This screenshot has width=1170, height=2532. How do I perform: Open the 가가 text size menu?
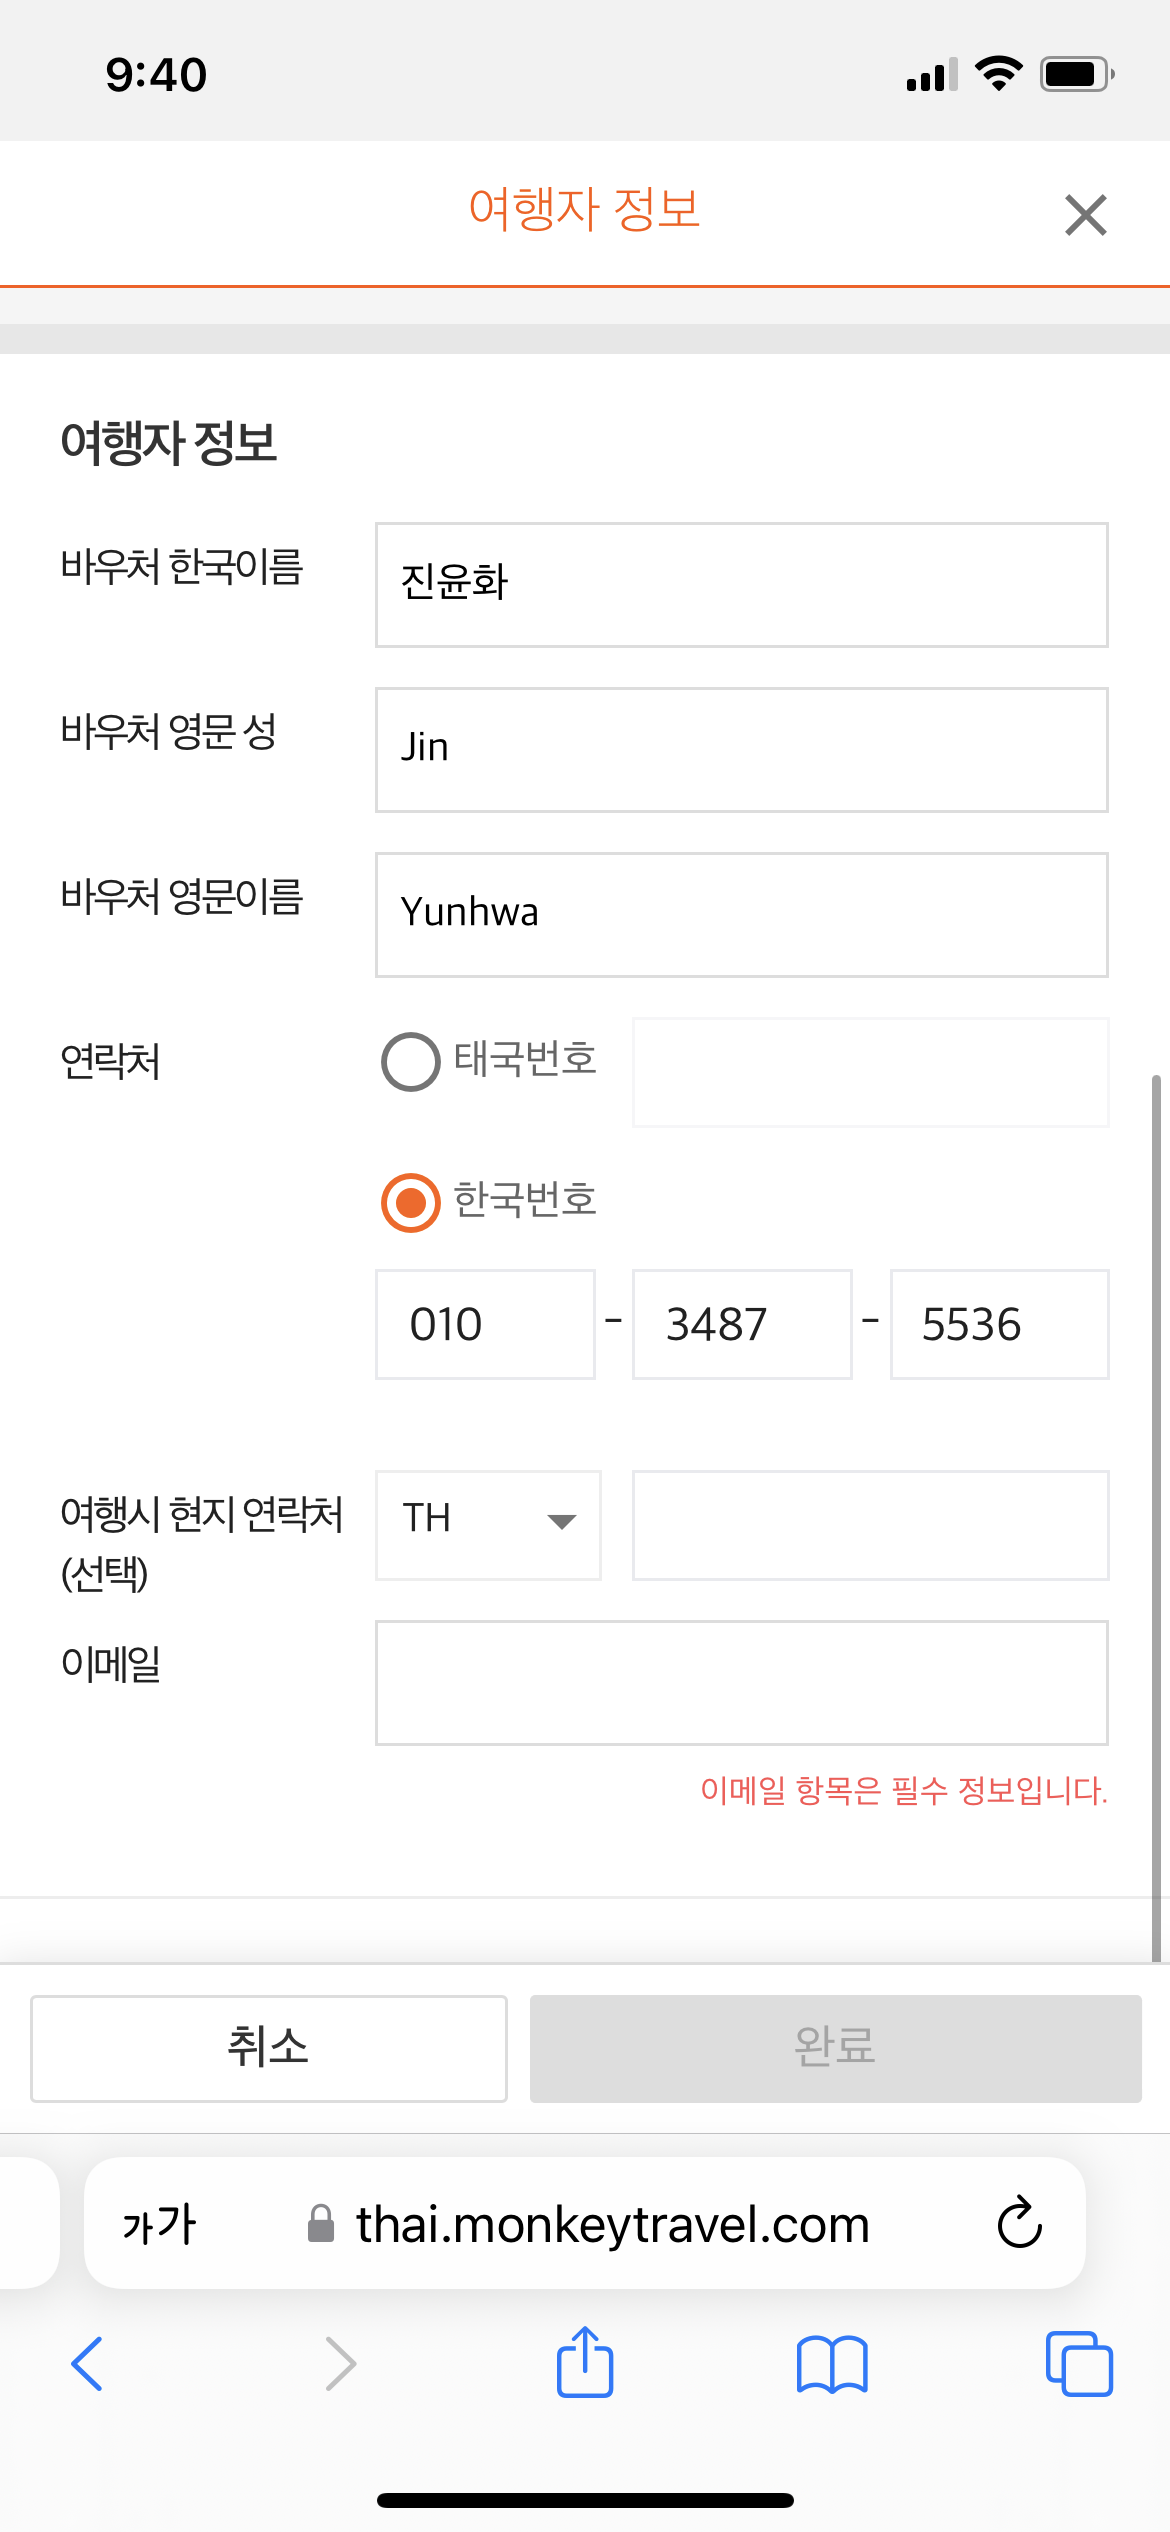(x=159, y=2225)
